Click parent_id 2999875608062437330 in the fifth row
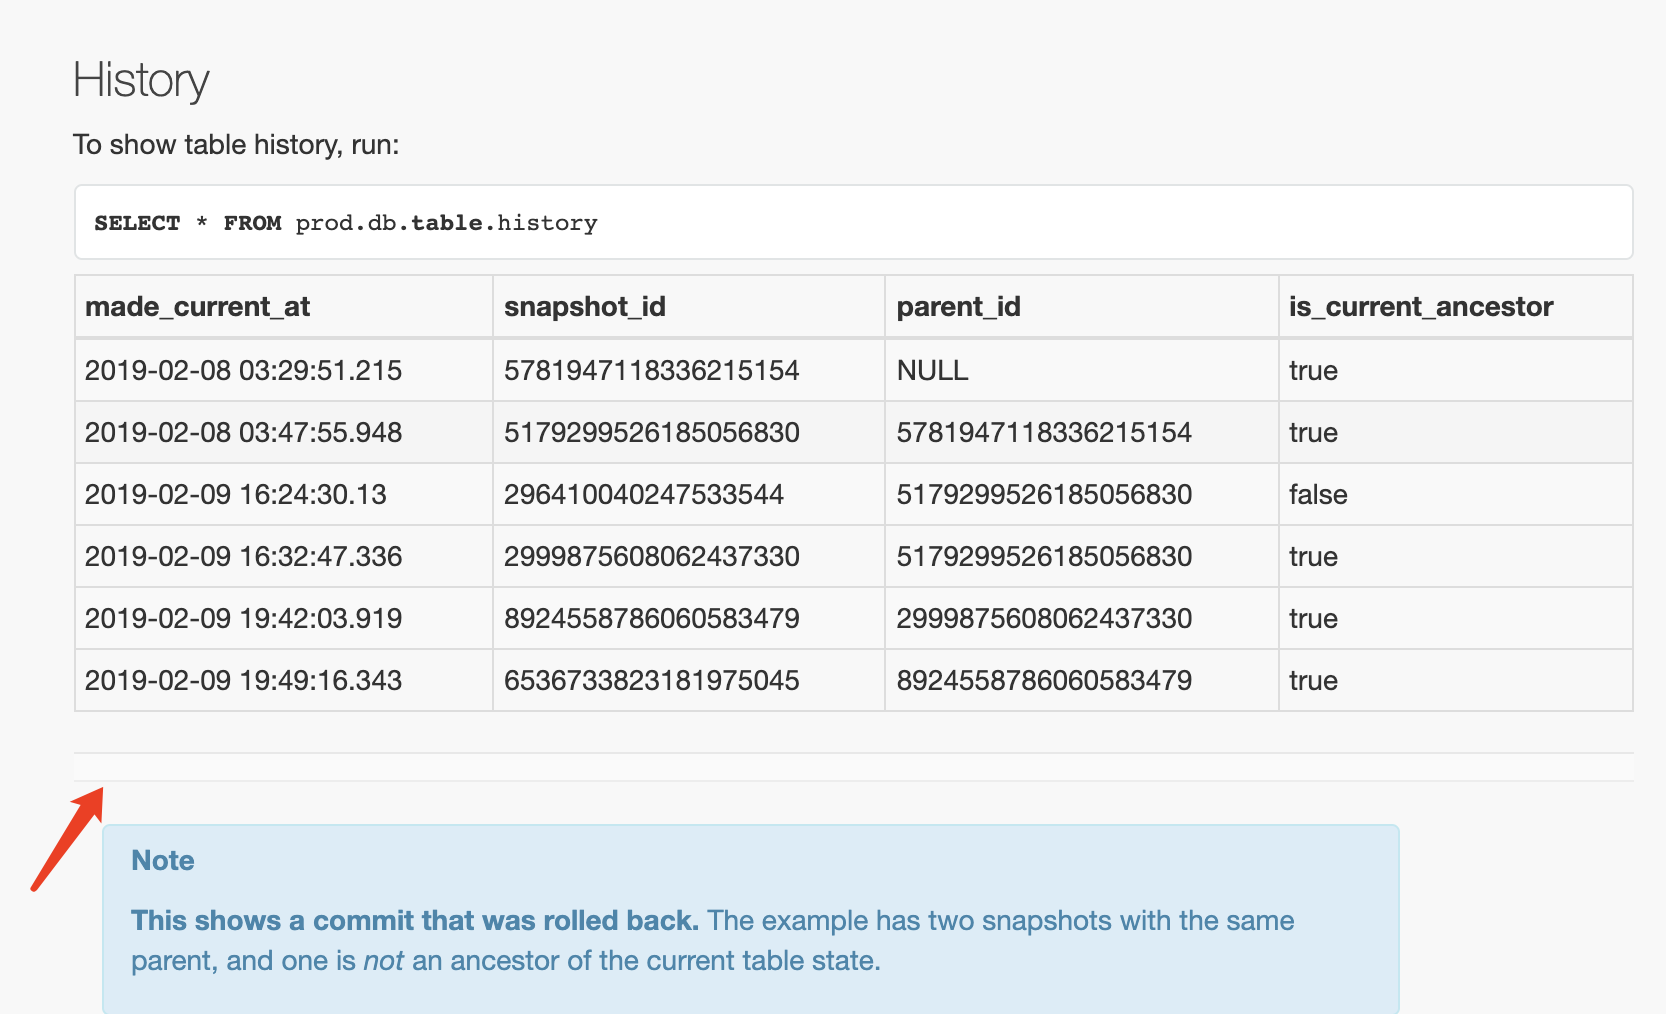This screenshot has width=1666, height=1014. pyautogui.click(x=1044, y=618)
